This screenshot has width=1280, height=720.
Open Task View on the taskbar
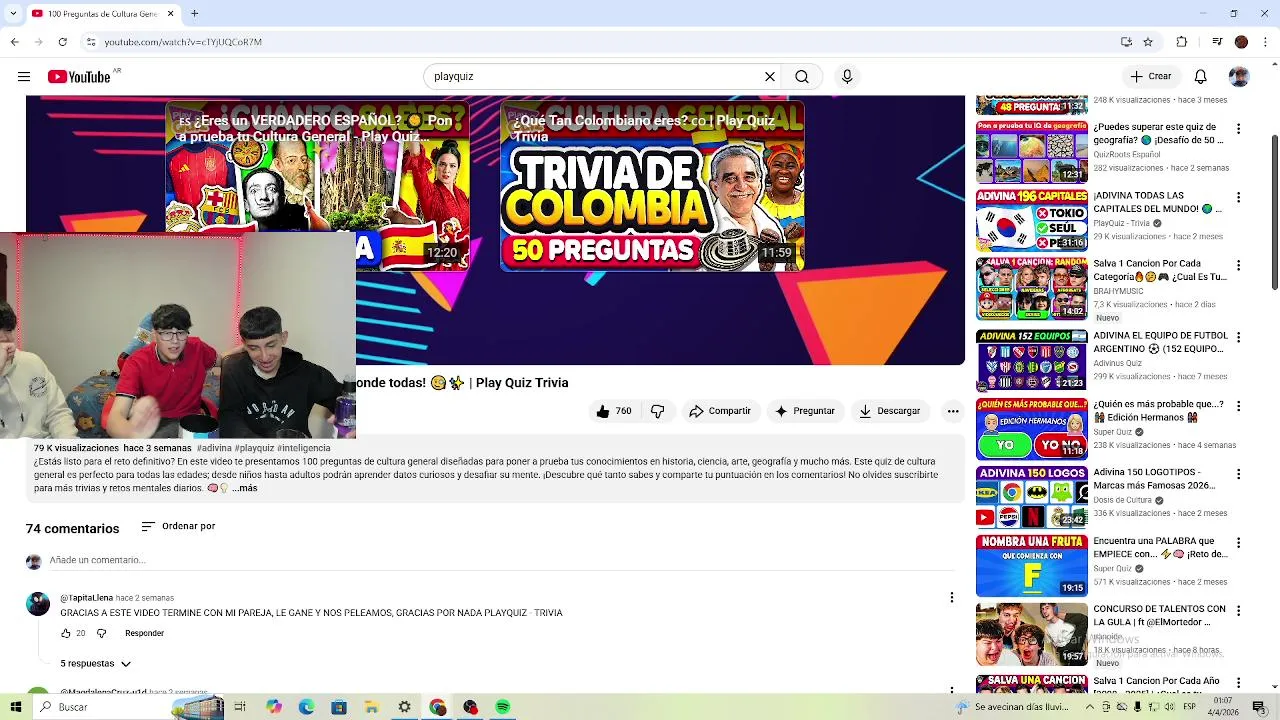(x=240, y=707)
